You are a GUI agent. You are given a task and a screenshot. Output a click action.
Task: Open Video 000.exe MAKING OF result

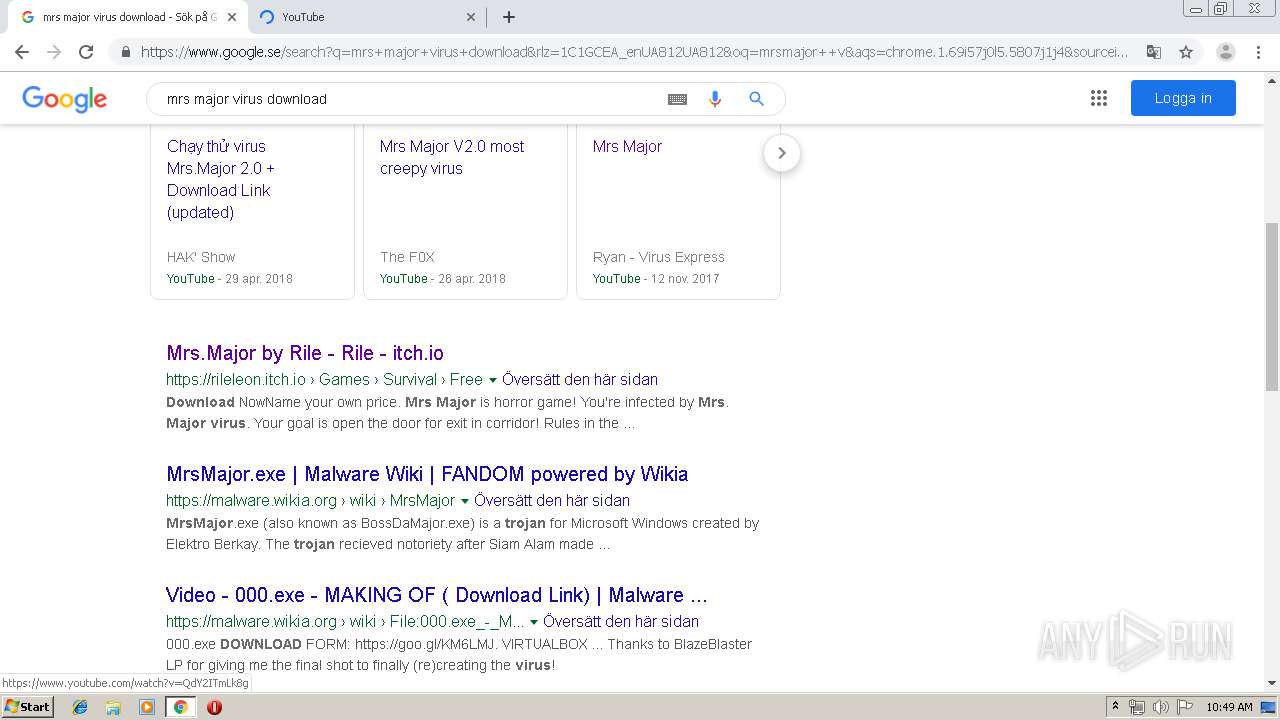(x=437, y=595)
